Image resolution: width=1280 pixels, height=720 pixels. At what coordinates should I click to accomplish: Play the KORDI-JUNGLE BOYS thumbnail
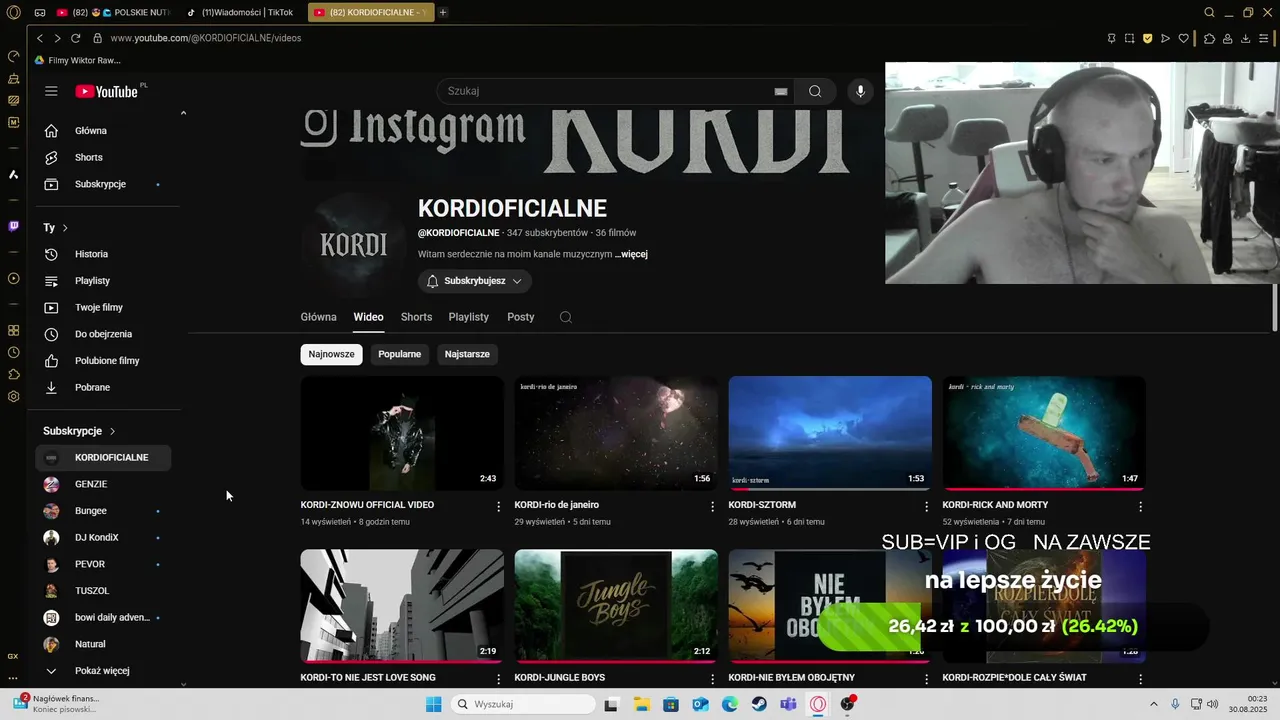click(616, 606)
